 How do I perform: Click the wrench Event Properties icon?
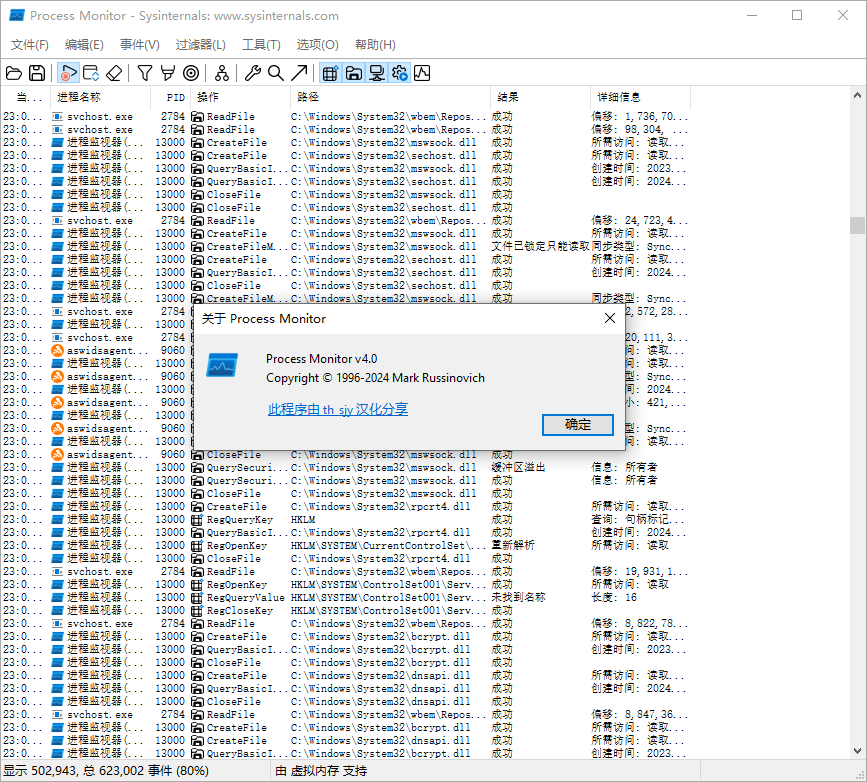[x=253, y=73]
